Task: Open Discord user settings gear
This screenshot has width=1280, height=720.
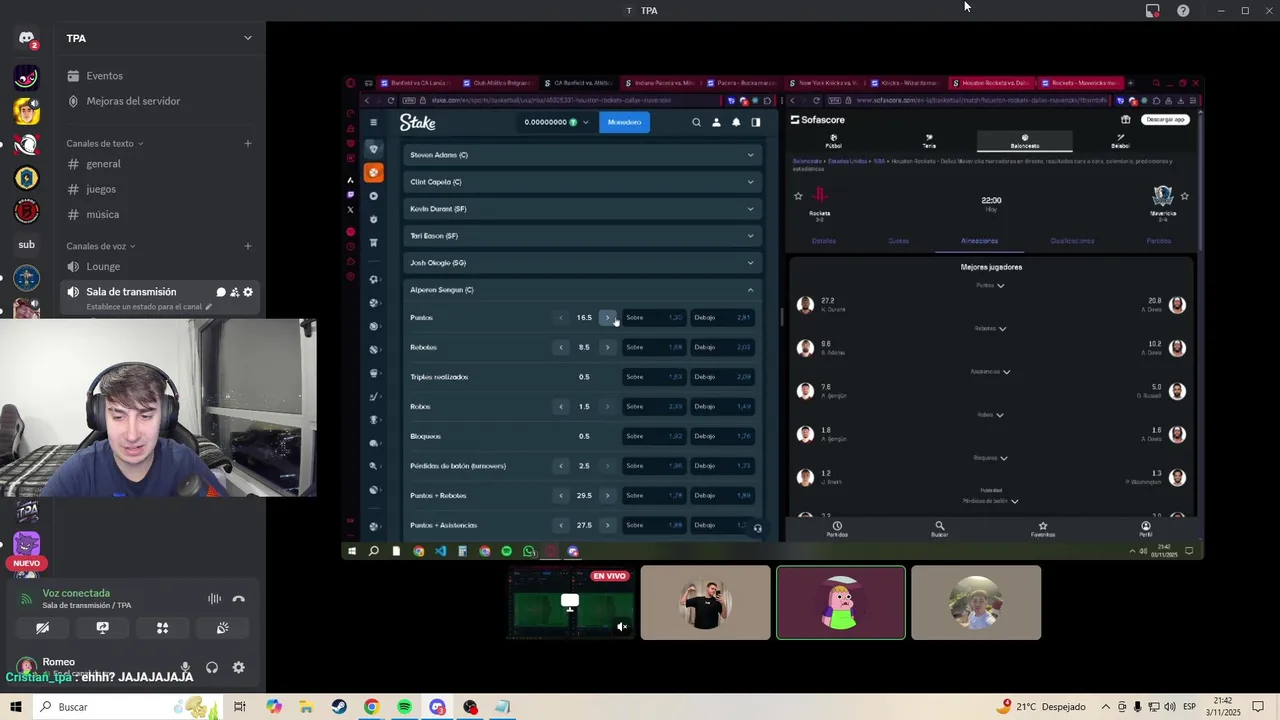Action: 238,667
